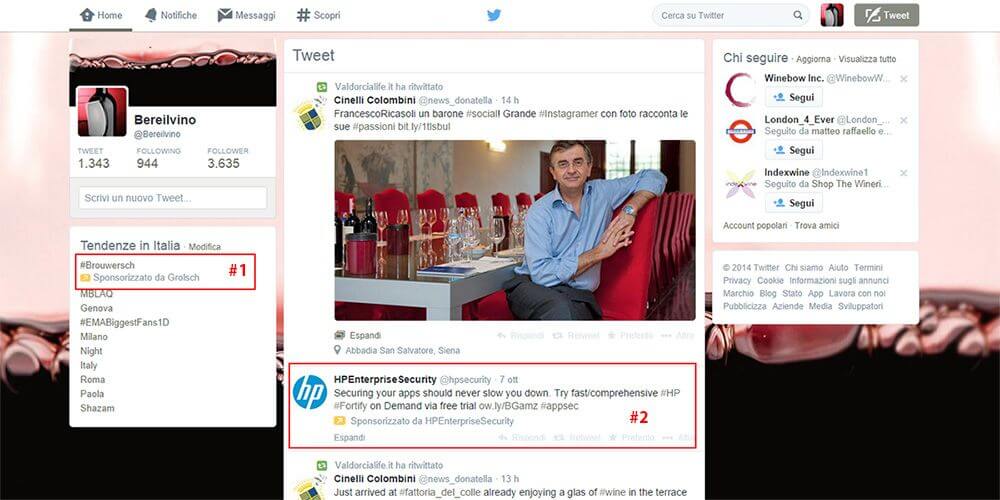
Task: Dismiss the Winebow Inc. suggestion
Action: (904, 79)
